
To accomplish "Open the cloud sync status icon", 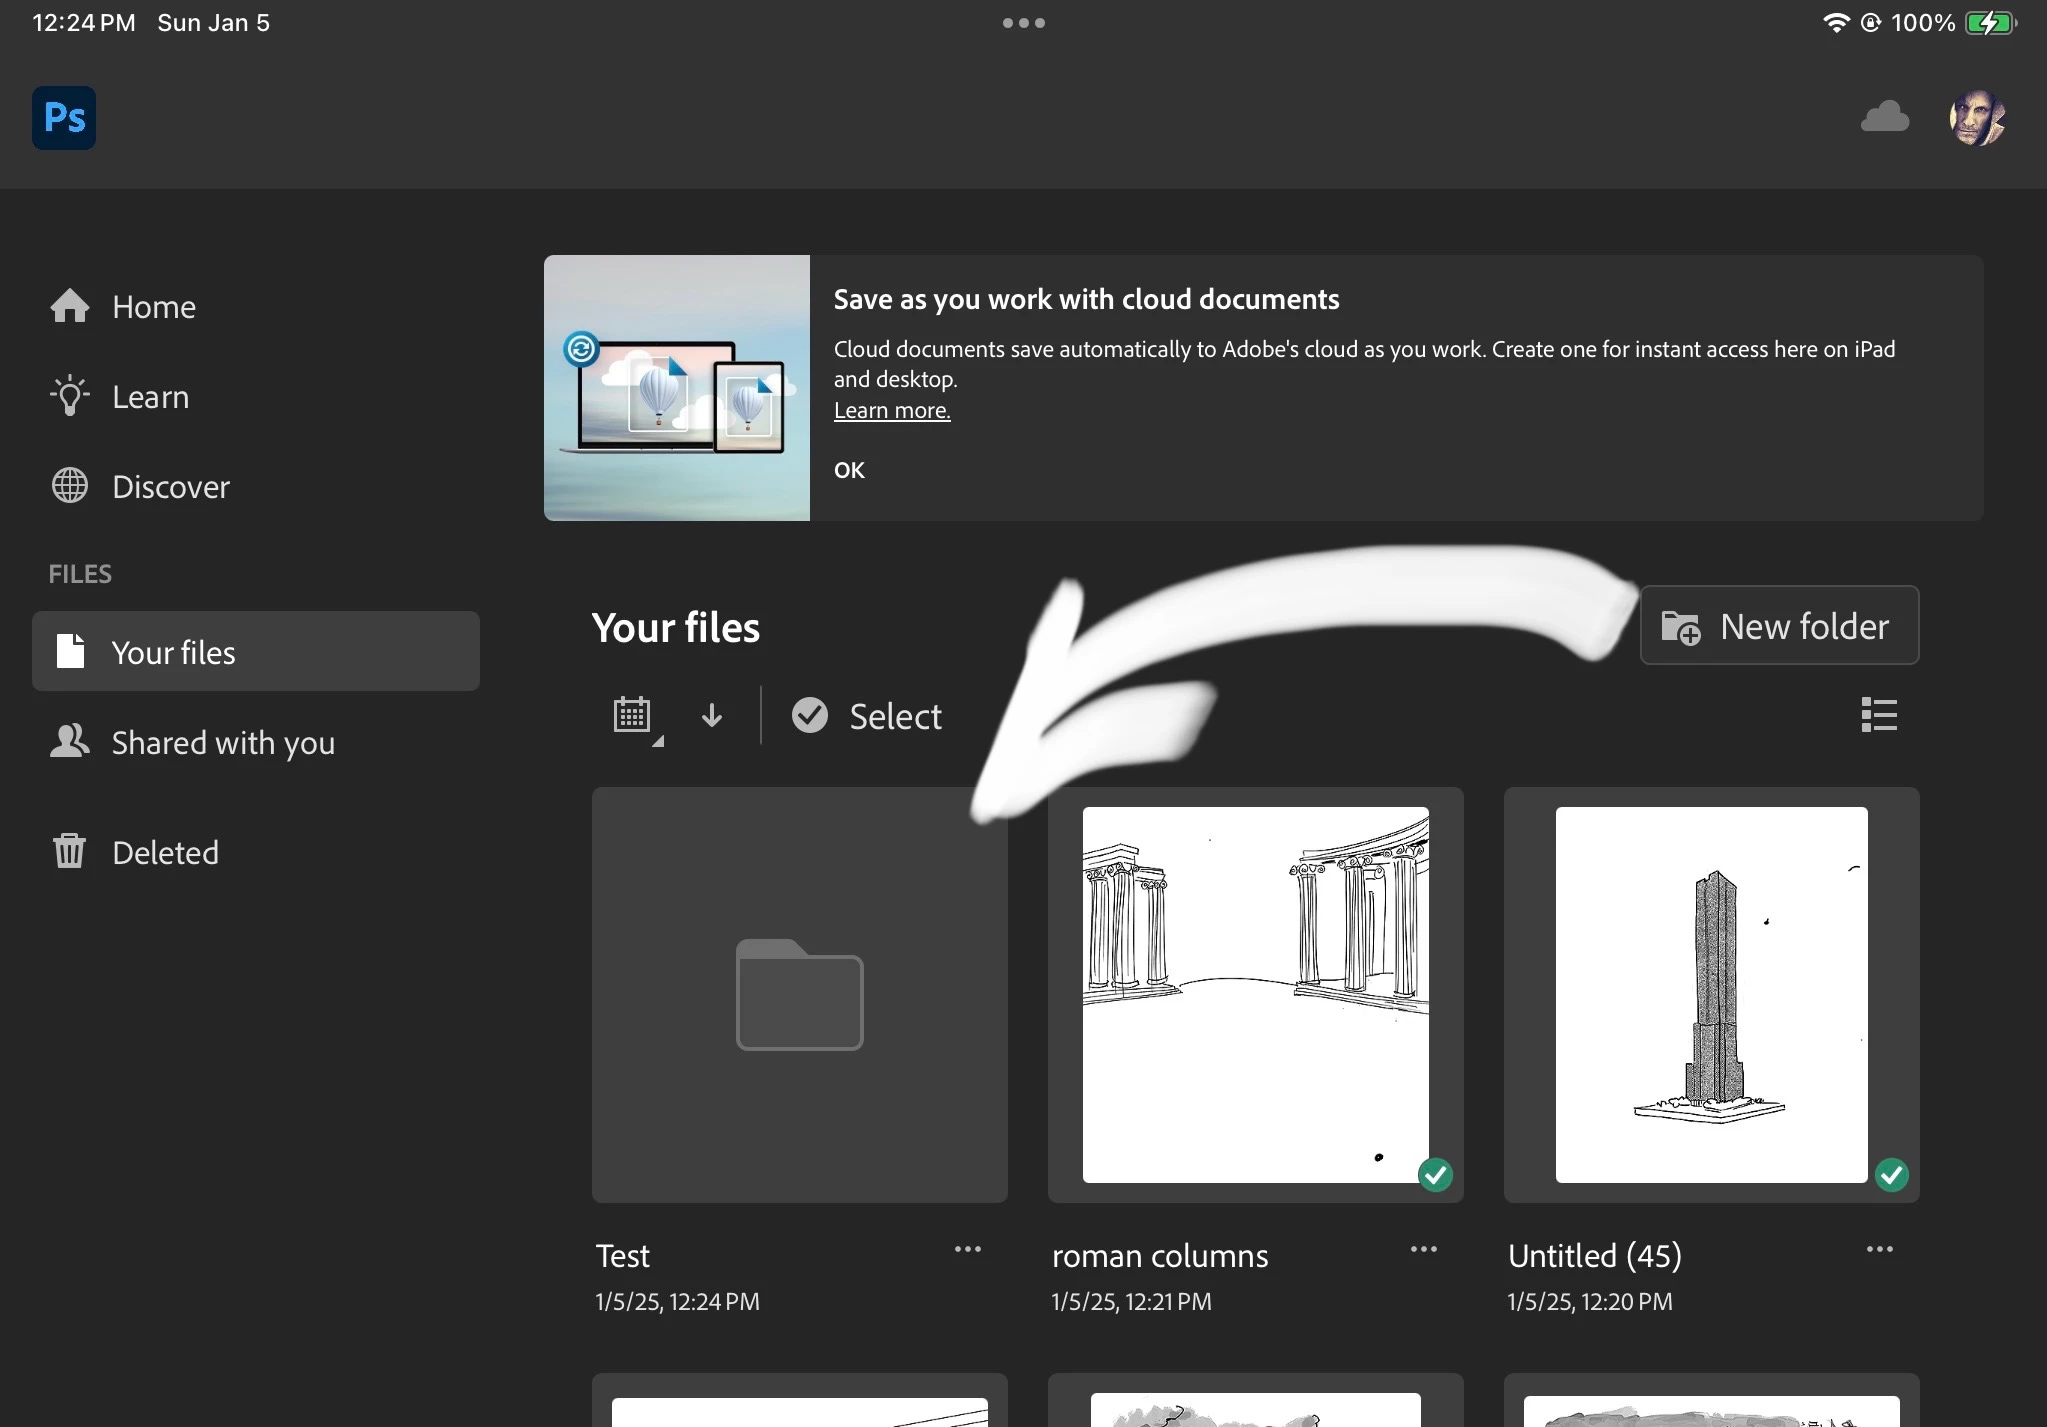I will click(x=1884, y=117).
